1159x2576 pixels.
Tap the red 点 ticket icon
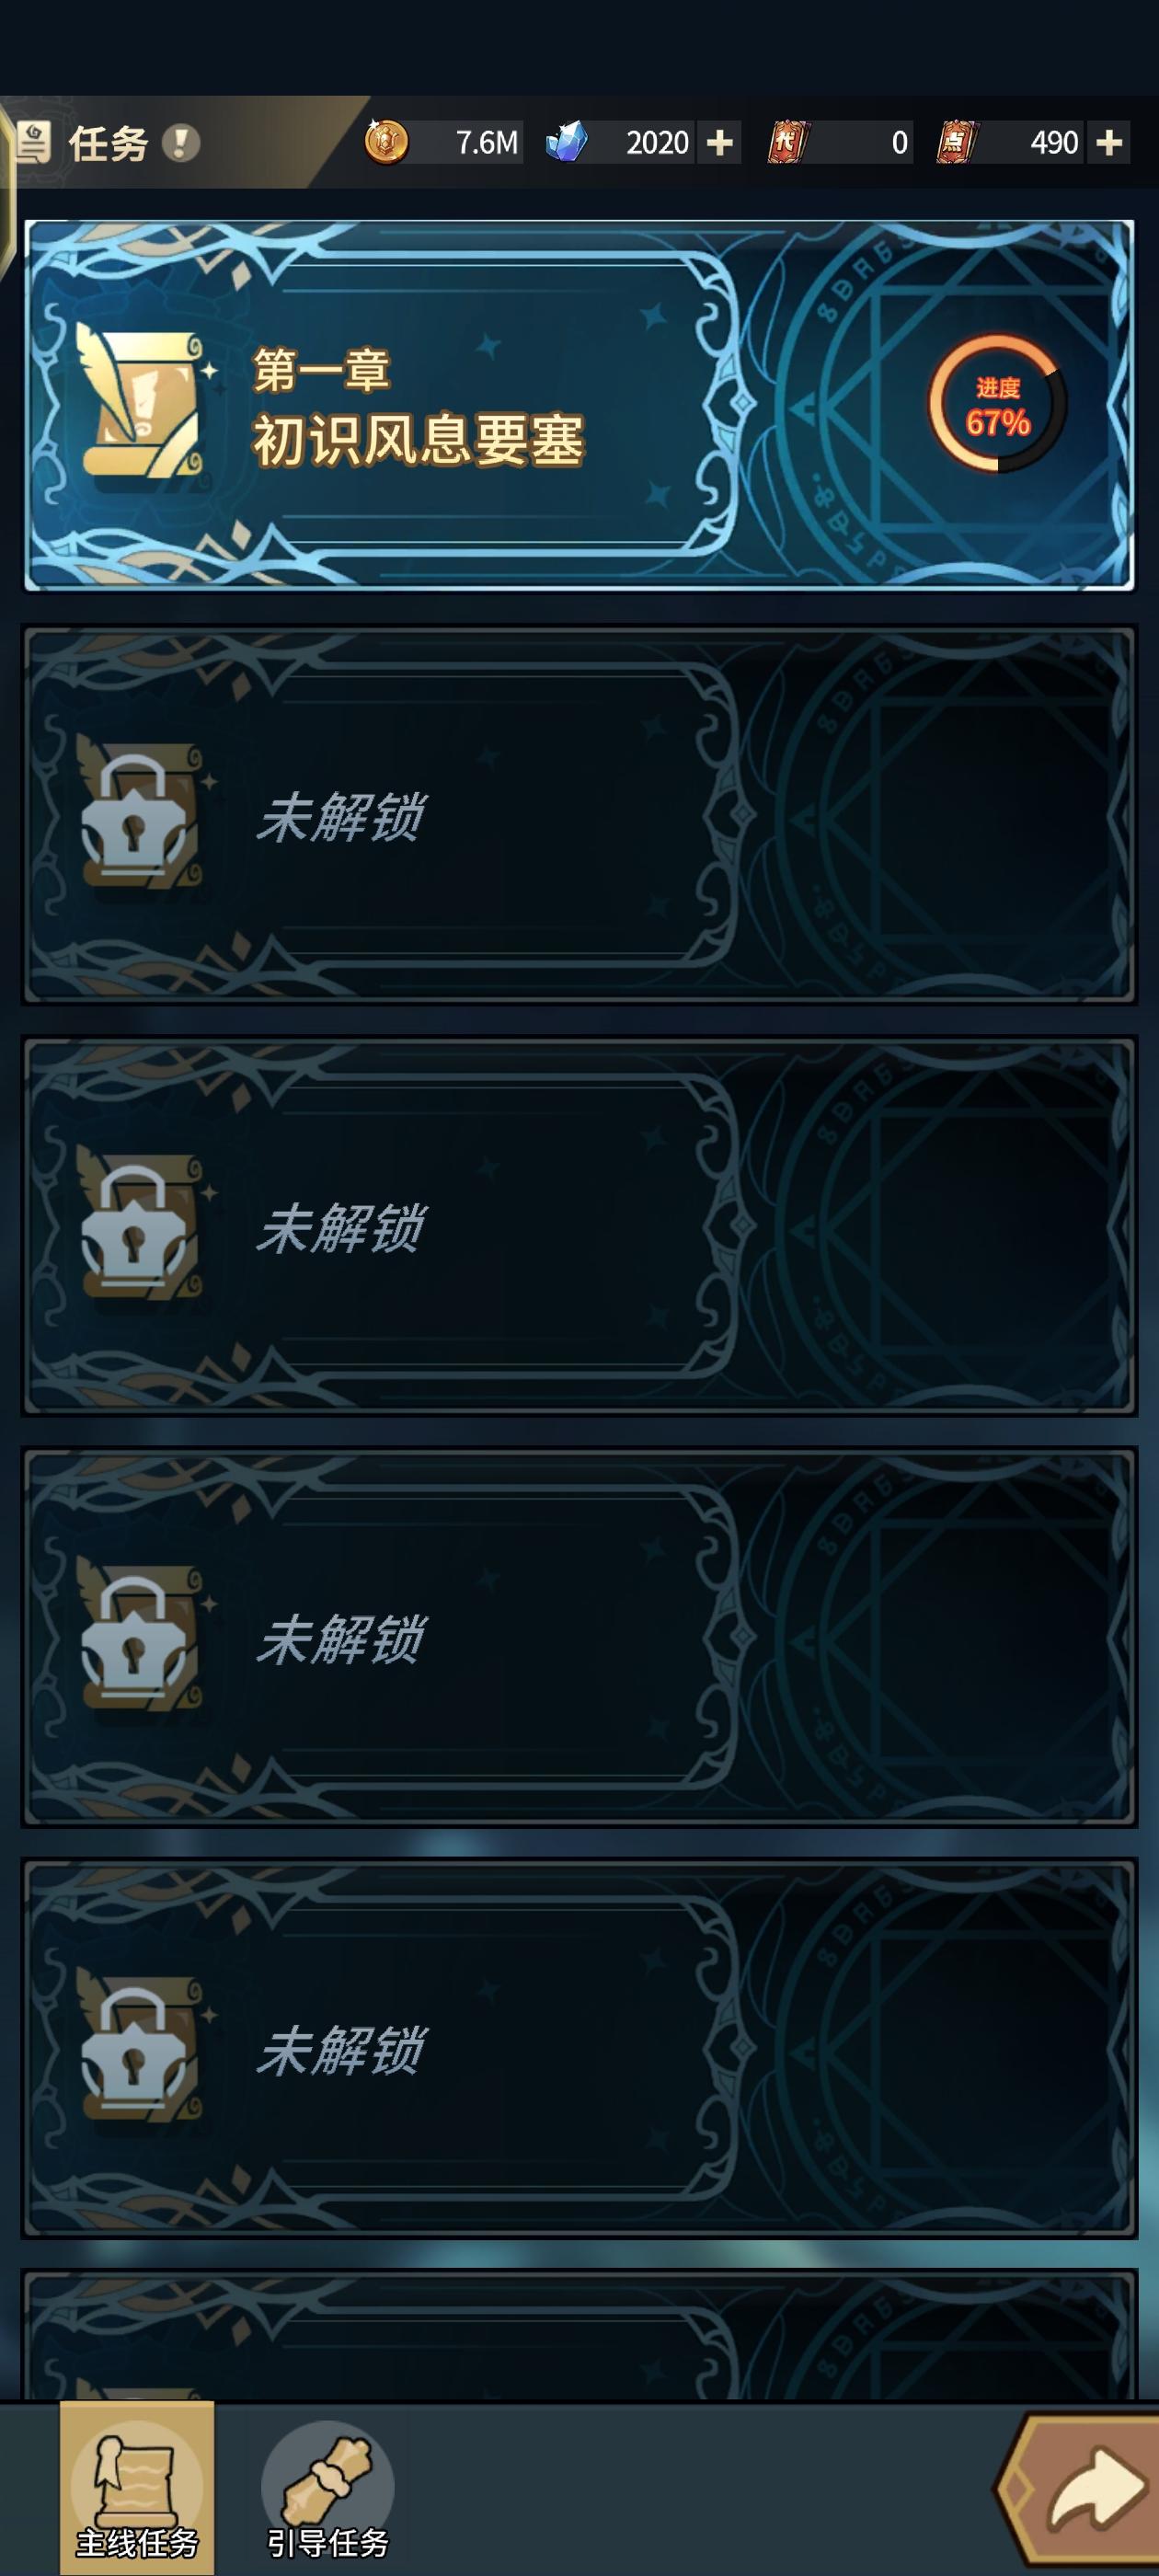pos(956,142)
